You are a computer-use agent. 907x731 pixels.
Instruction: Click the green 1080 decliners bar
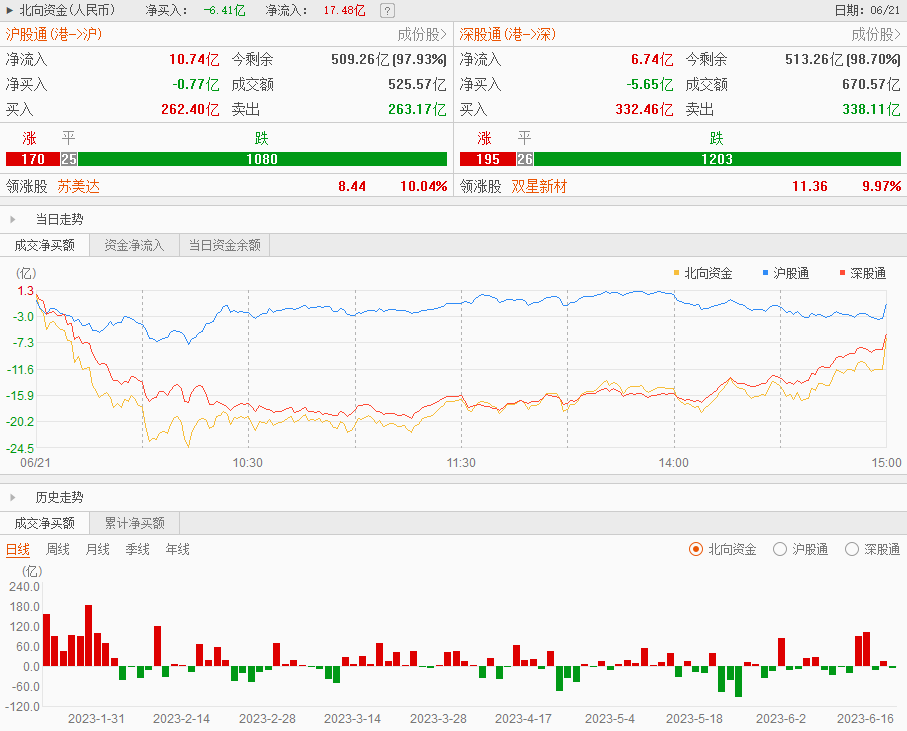pyautogui.click(x=262, y=159)
